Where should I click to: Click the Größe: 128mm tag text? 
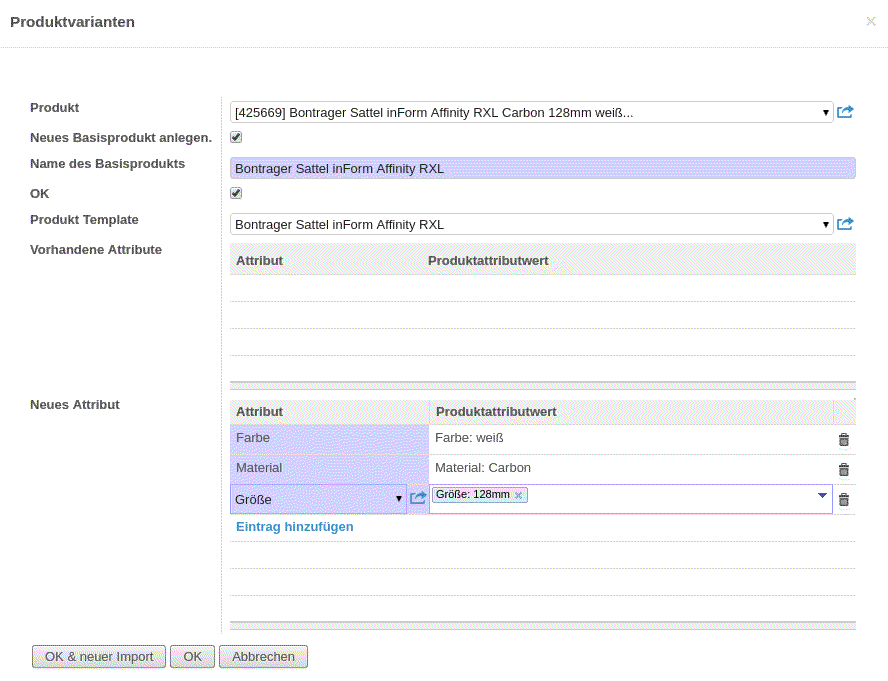tap(473, 495)
